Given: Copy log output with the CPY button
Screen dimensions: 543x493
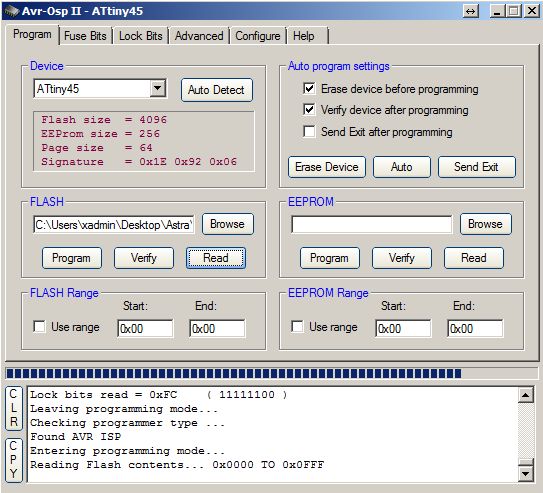Looking at the screenshot, I should pos(14,460).
